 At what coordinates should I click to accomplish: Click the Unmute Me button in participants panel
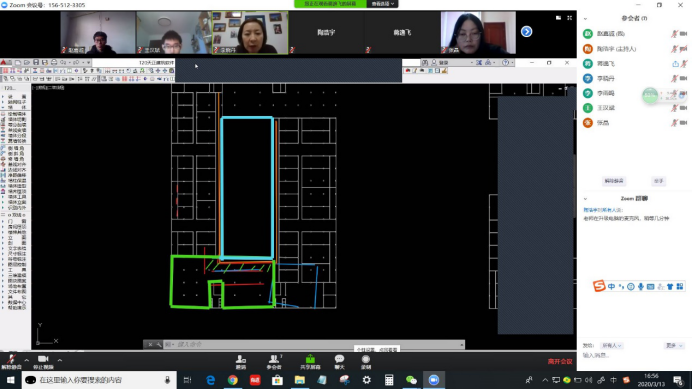(614, 181)
